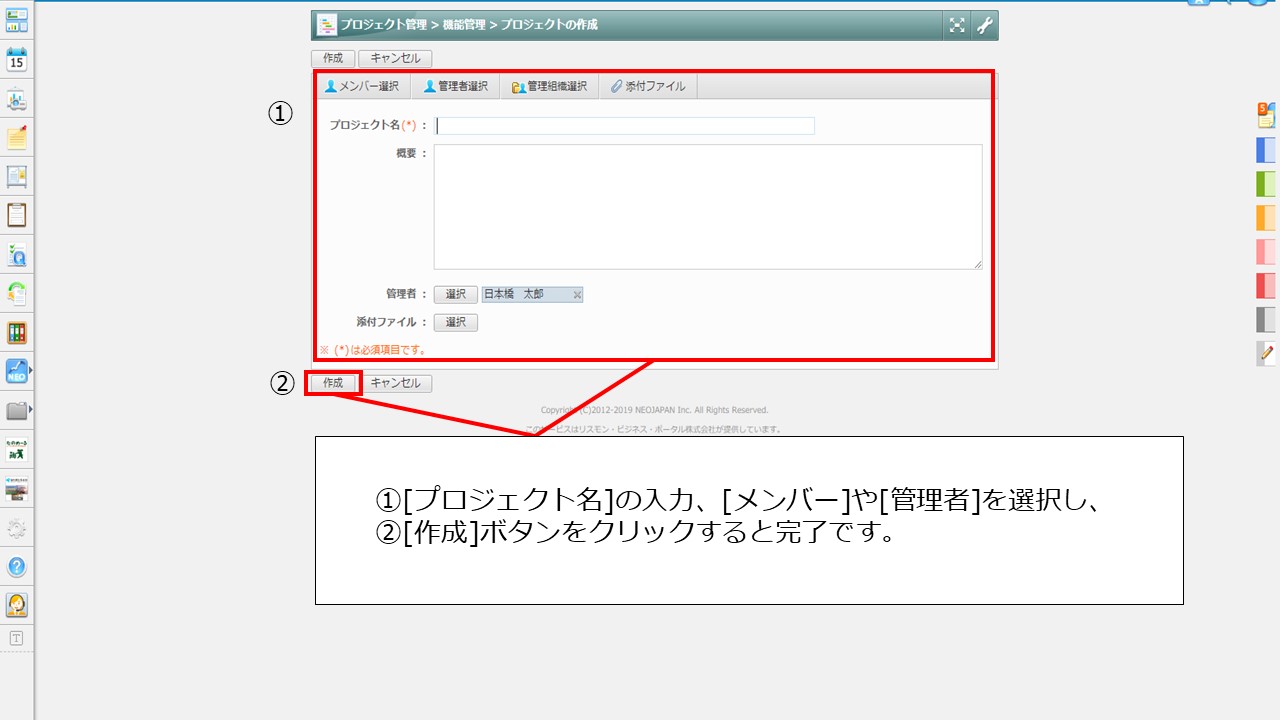Open help with the blue question mark icon
This screenshot has width=1280, height=720.
(17, 567)
